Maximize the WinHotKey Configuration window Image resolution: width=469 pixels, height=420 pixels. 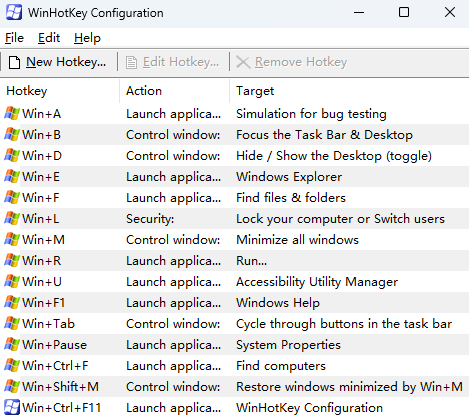pyautogui.click(x=404, y=12)
